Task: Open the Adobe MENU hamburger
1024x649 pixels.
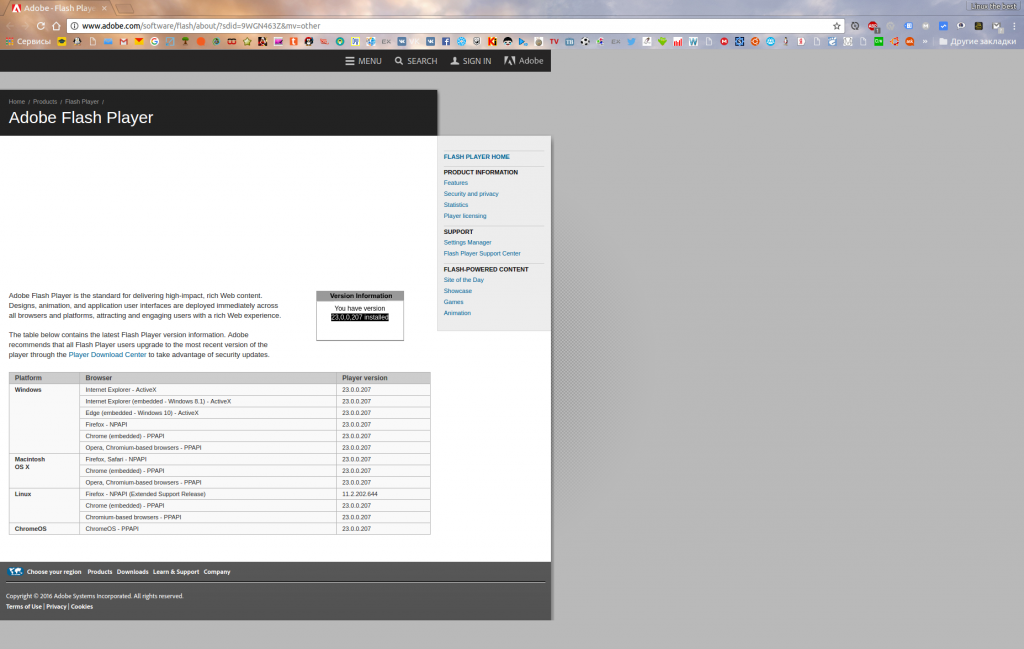Action: pyautogui.click(x=363, y=61)
